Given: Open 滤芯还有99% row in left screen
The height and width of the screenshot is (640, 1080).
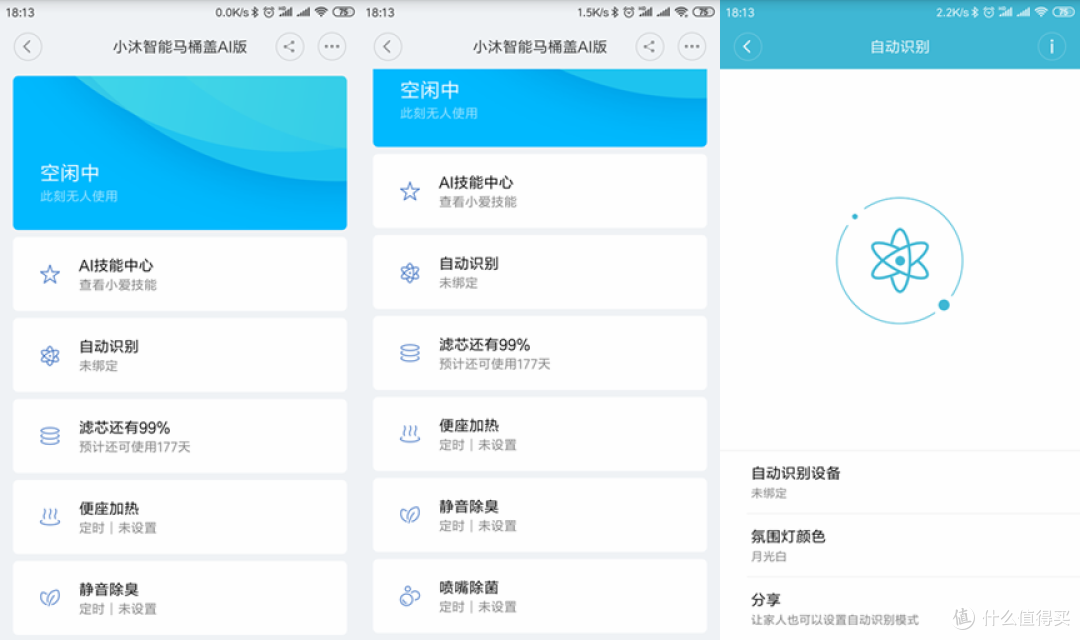Looking at the screenshot, I should (x=180, y=436).
